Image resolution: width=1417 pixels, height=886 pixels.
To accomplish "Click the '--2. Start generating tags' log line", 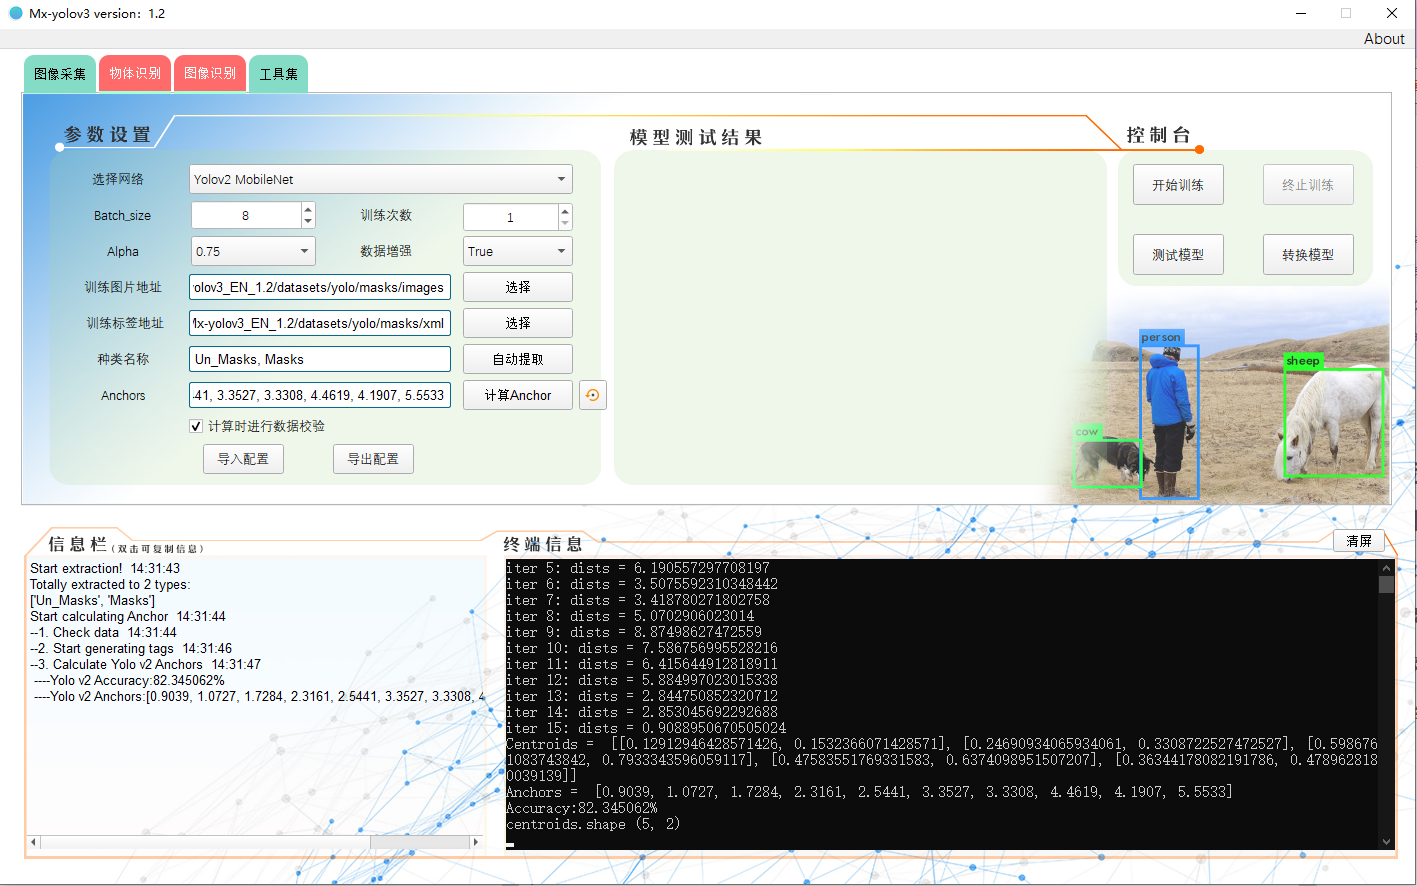I will pos(131,648).
